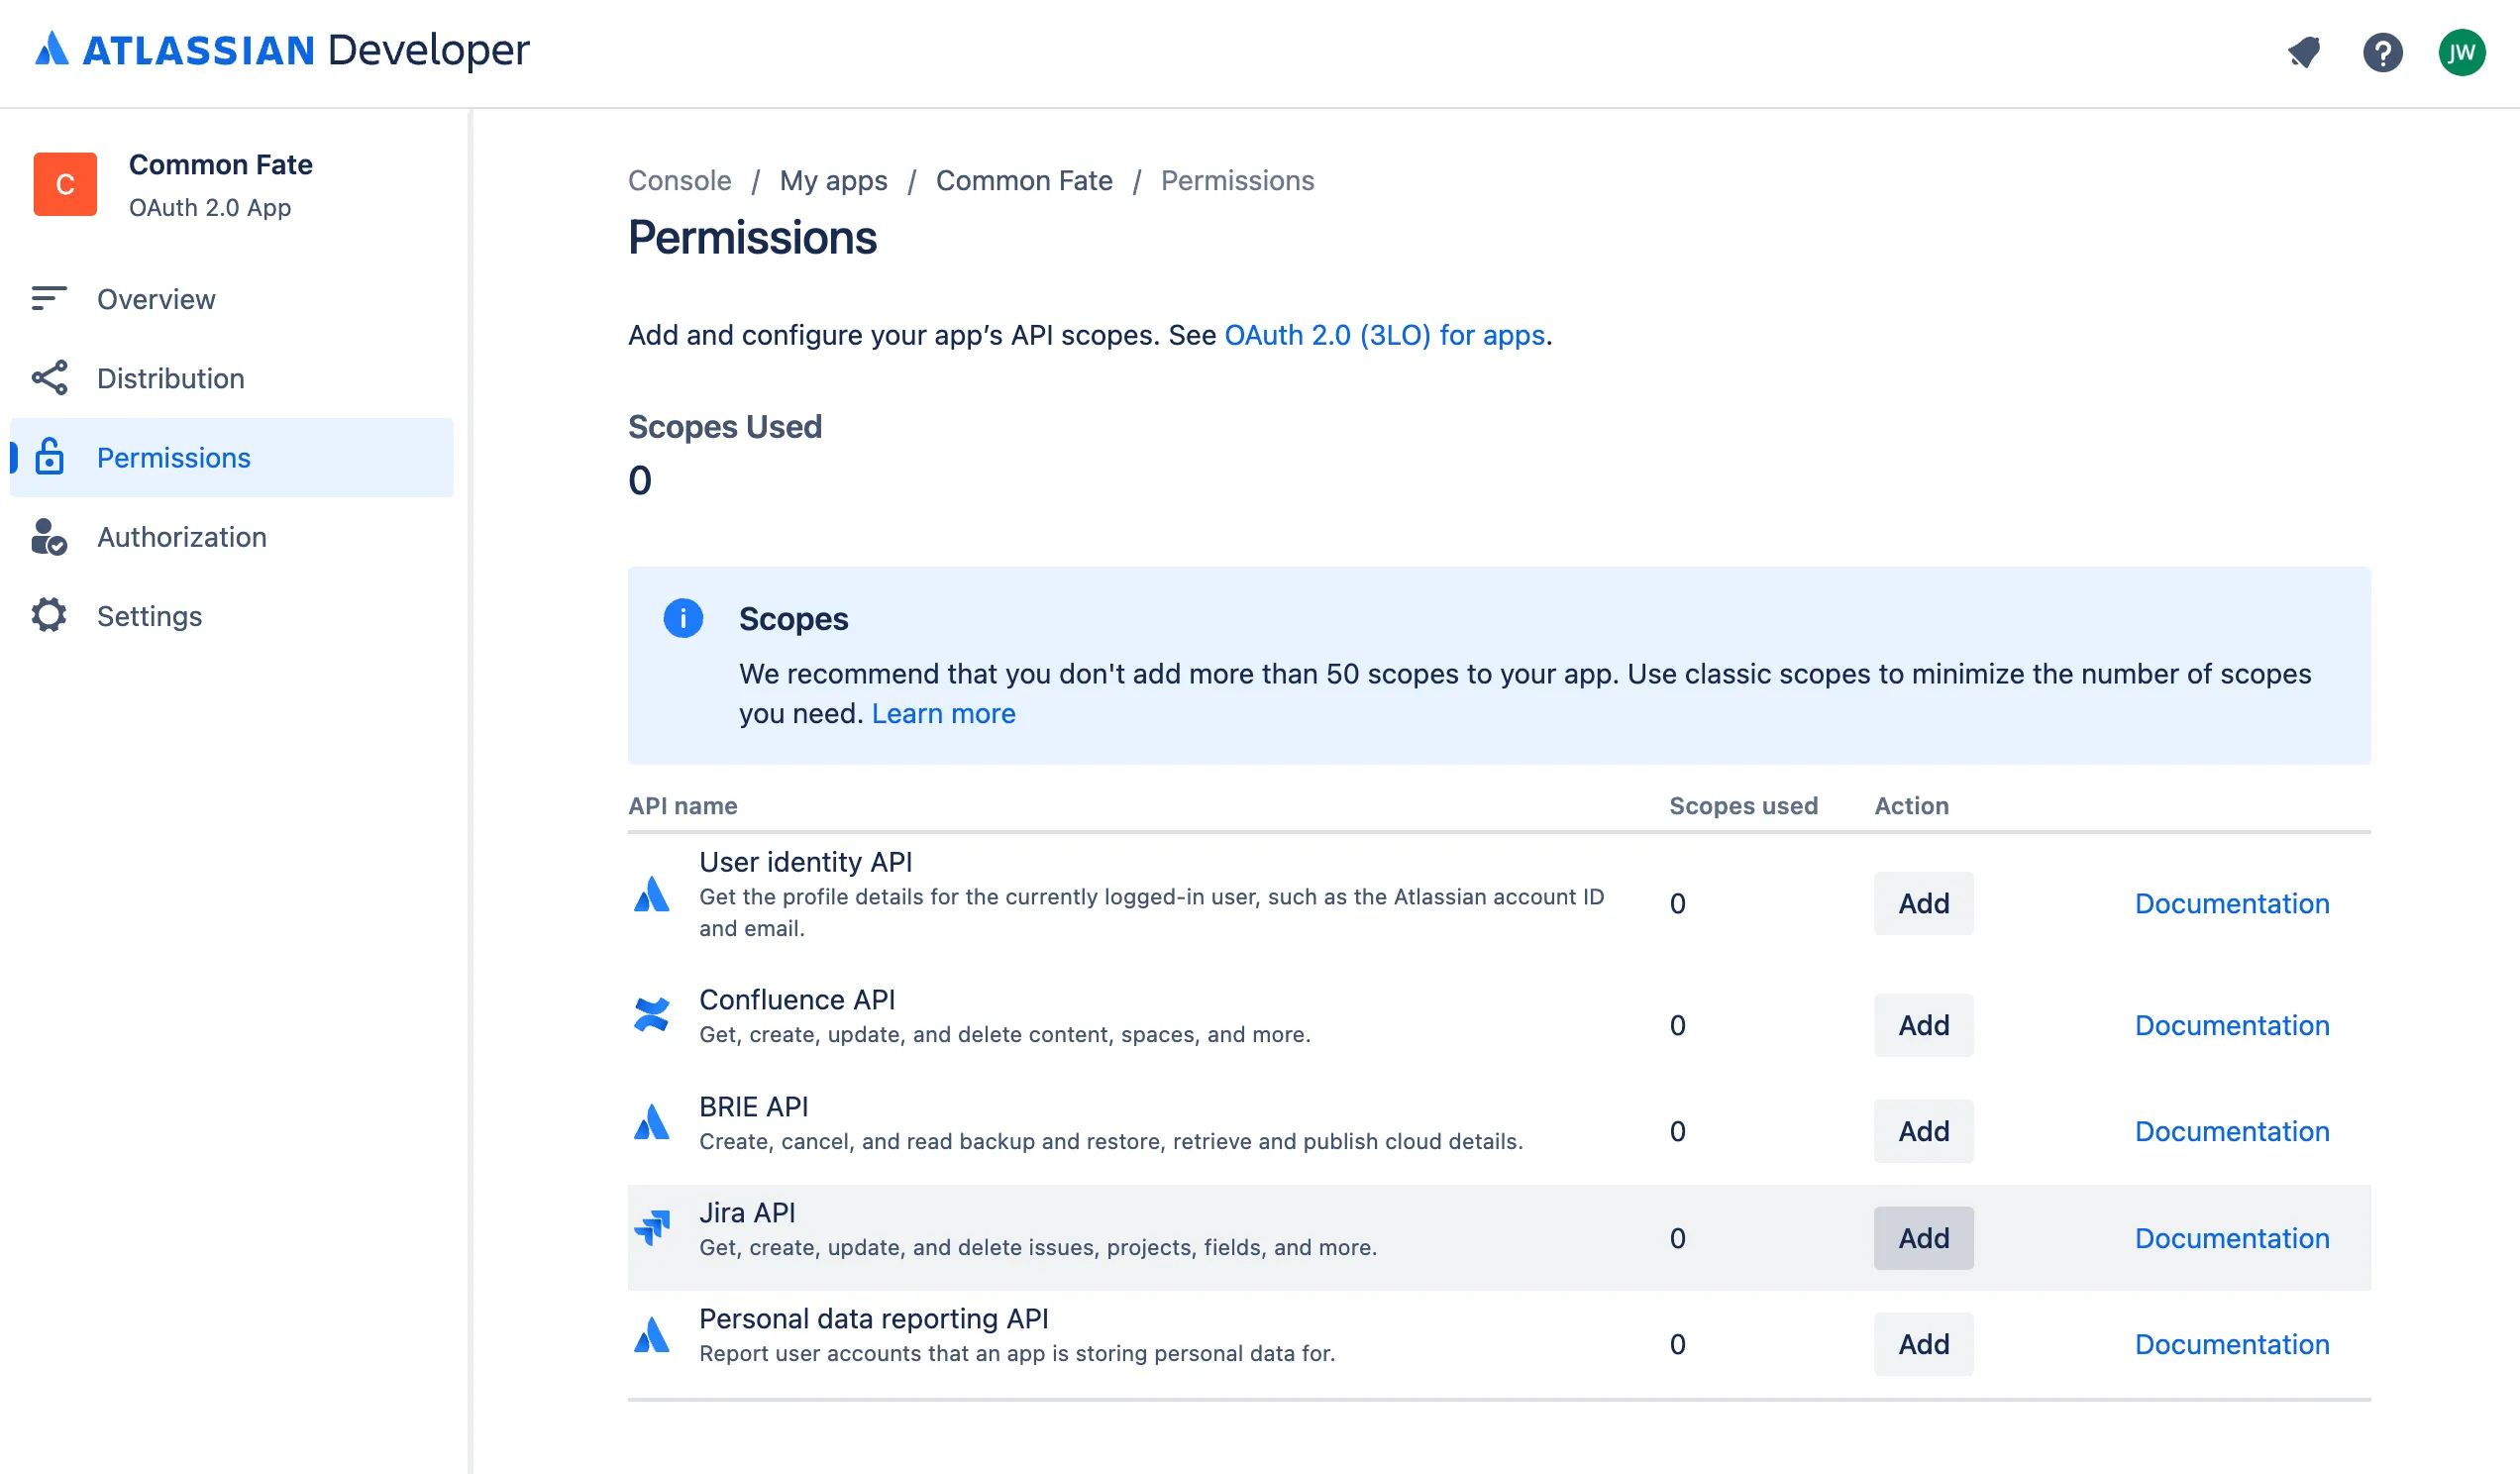
Task: Click the 'Scopes Used' heading
Action: (x=725, y=427)
